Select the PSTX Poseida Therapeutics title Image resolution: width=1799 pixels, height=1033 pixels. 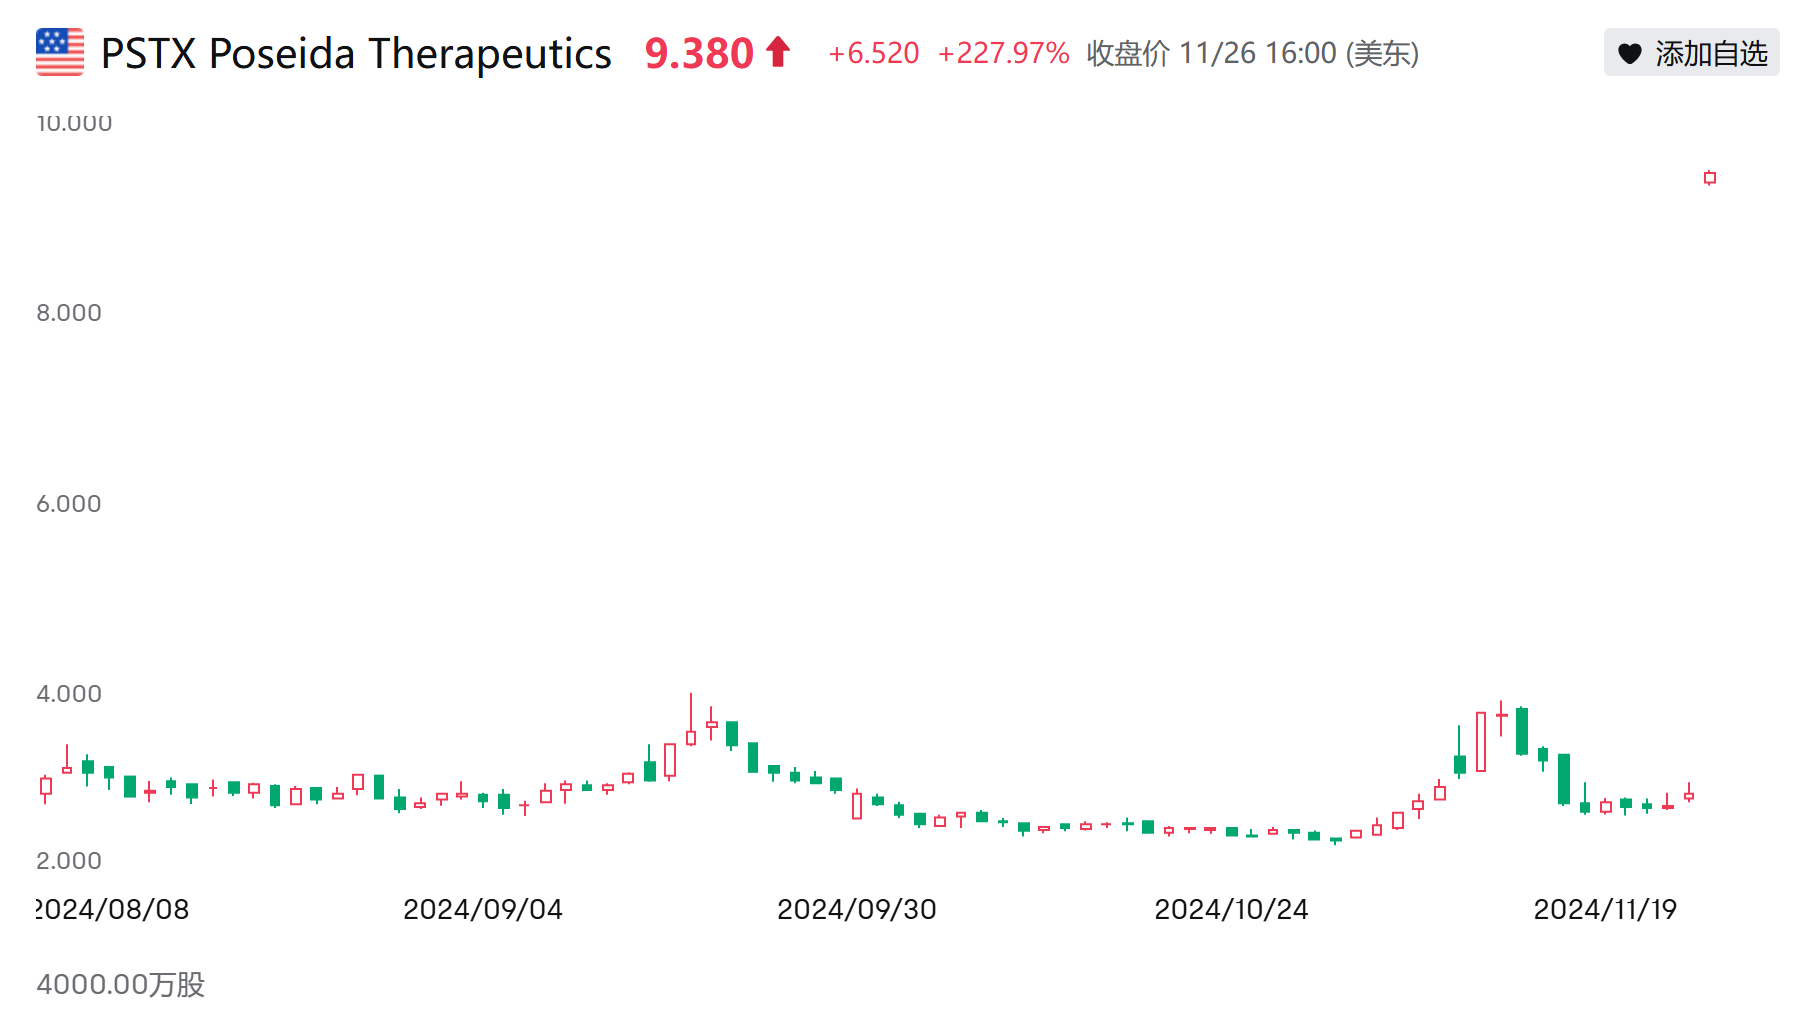pos(356,54)
